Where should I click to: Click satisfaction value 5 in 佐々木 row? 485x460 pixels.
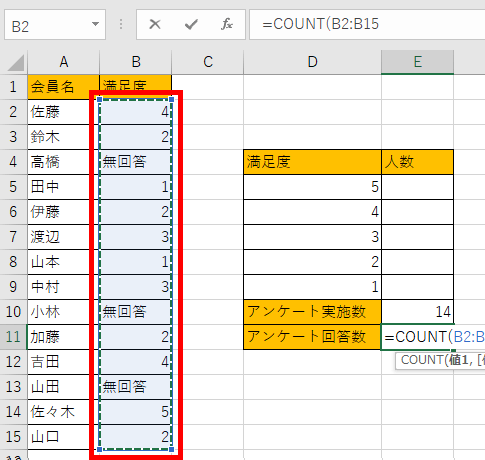pyautogui.click(x=136, y=412)
